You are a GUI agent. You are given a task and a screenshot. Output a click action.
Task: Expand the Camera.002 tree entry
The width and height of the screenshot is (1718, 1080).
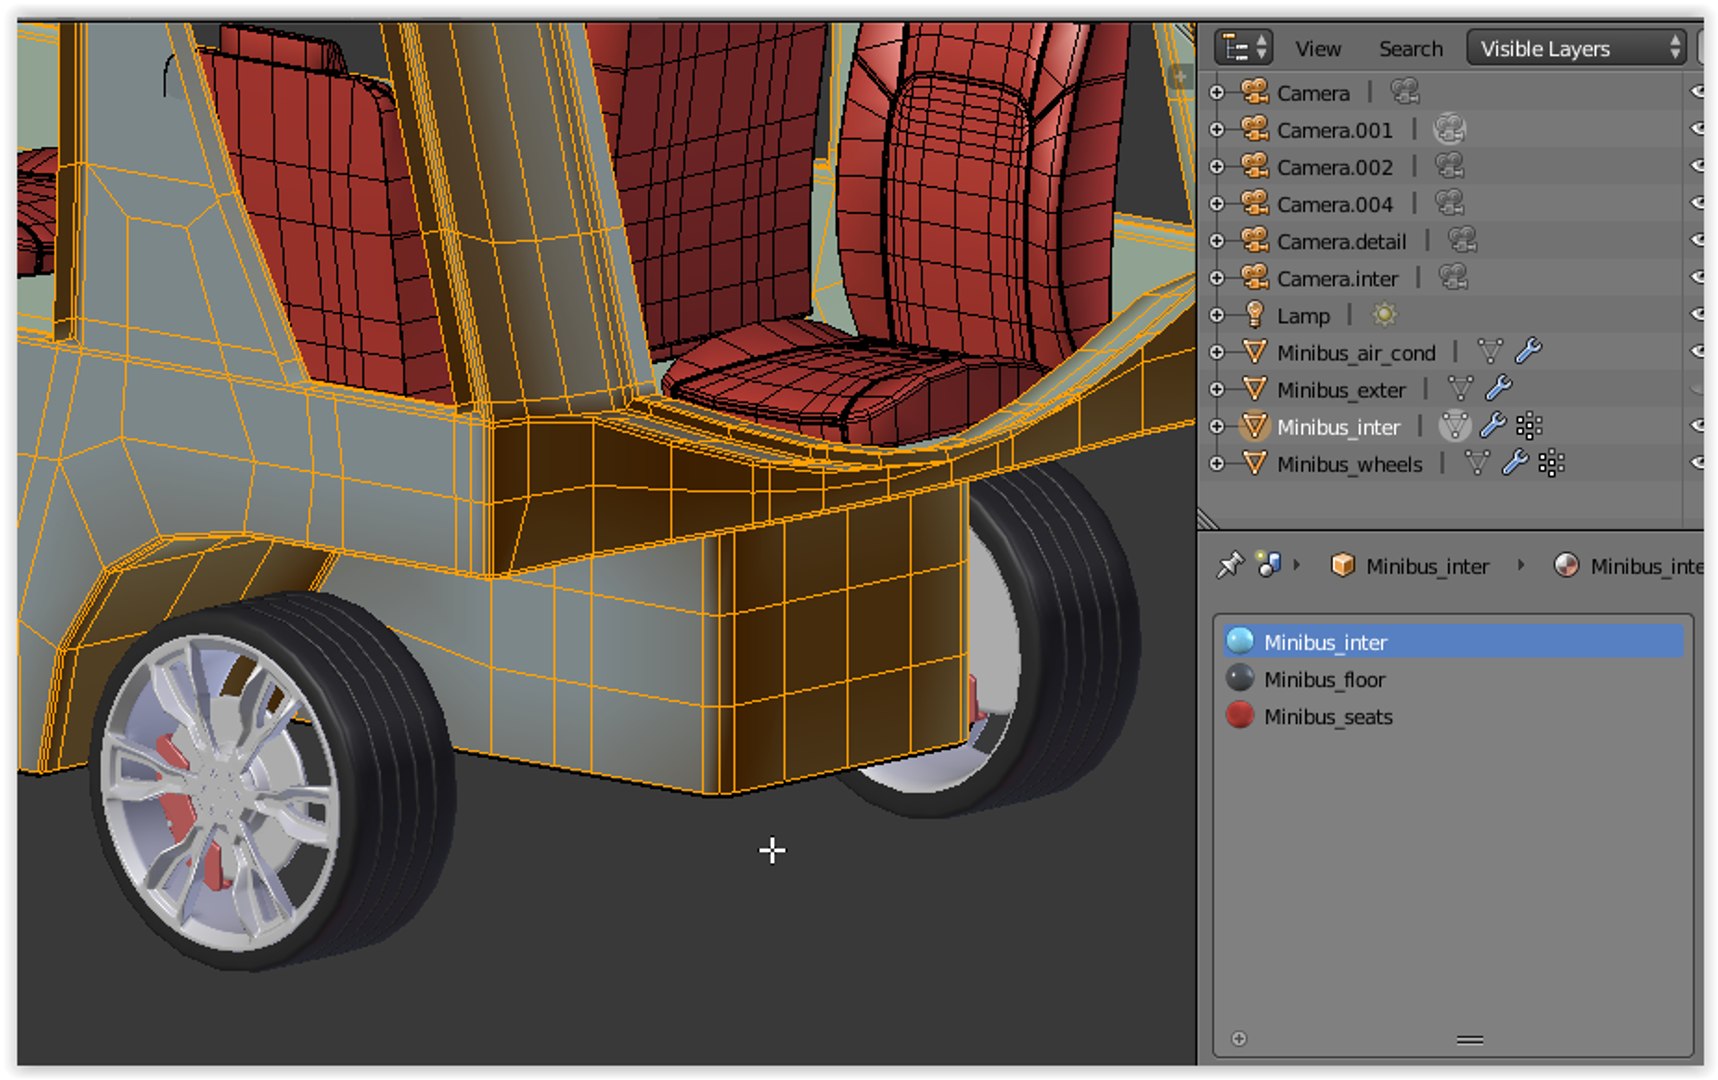[1217, 167]
